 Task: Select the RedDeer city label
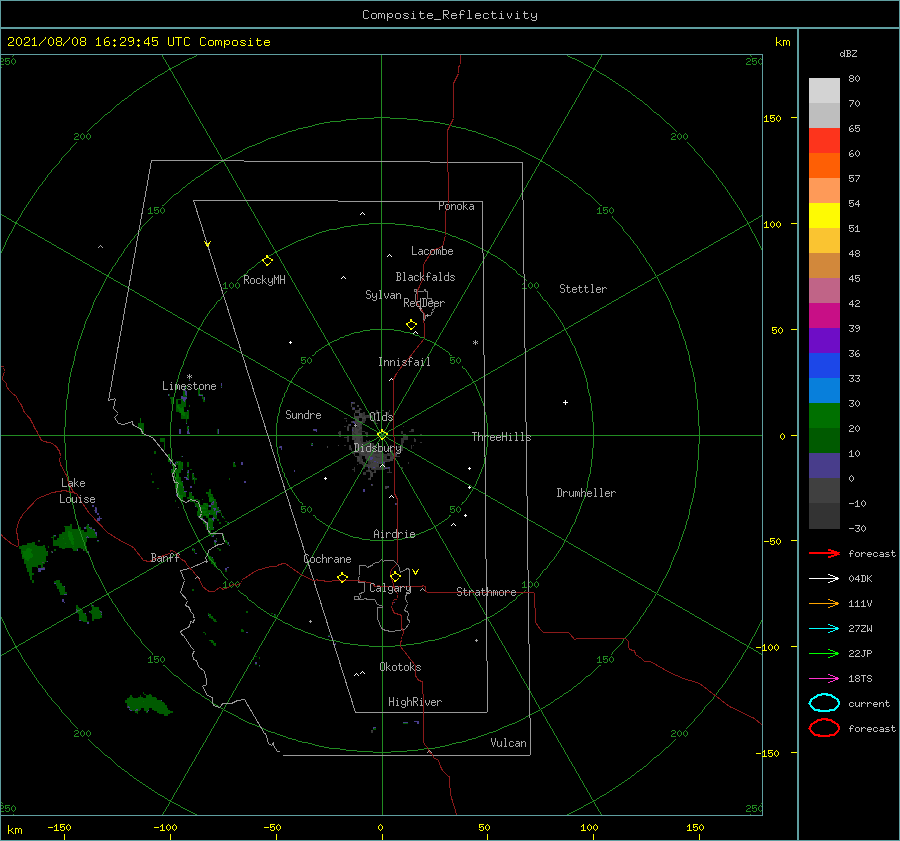pos(424,303)
